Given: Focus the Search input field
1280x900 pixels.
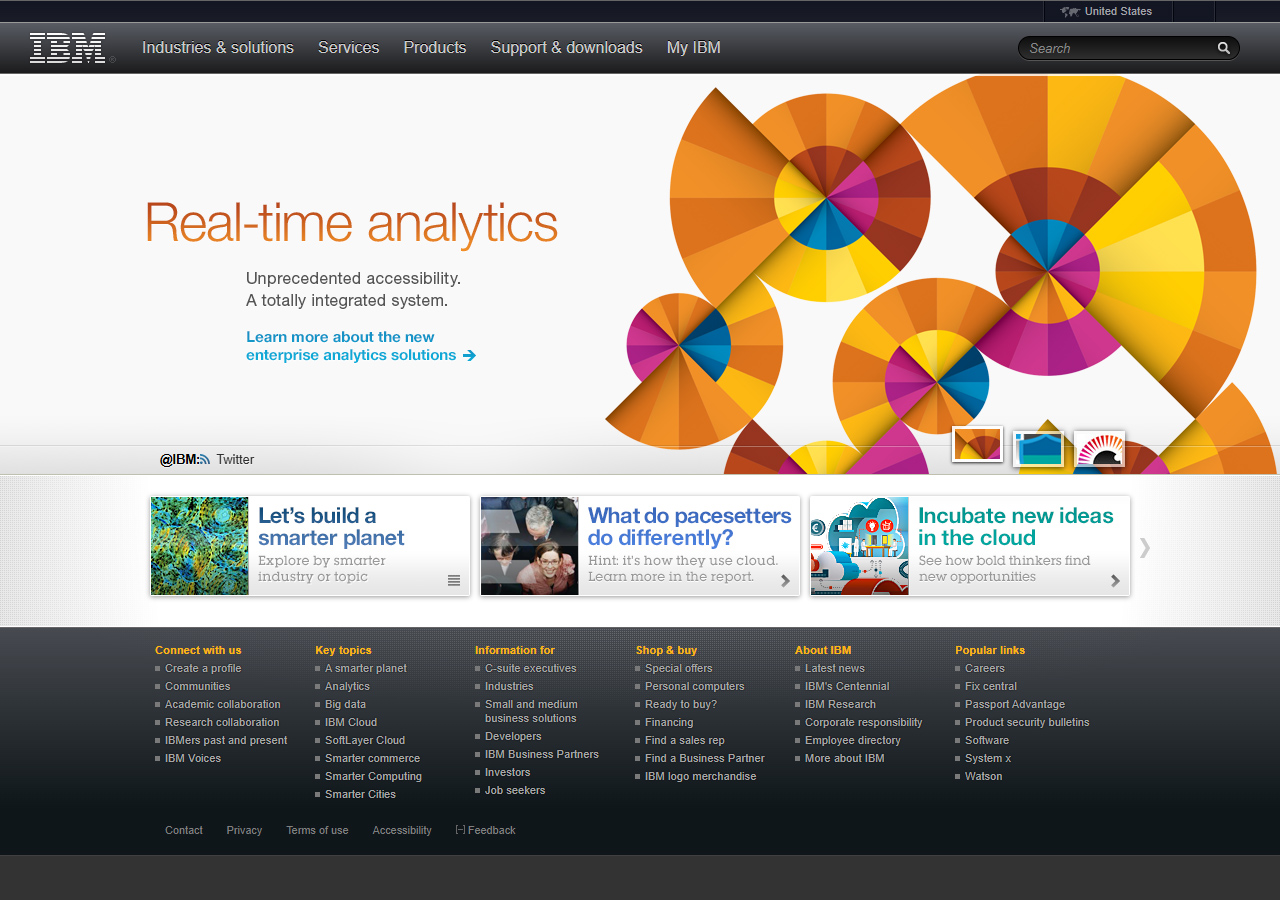Looking at the screenshot, I should (x=1118, y=48).
